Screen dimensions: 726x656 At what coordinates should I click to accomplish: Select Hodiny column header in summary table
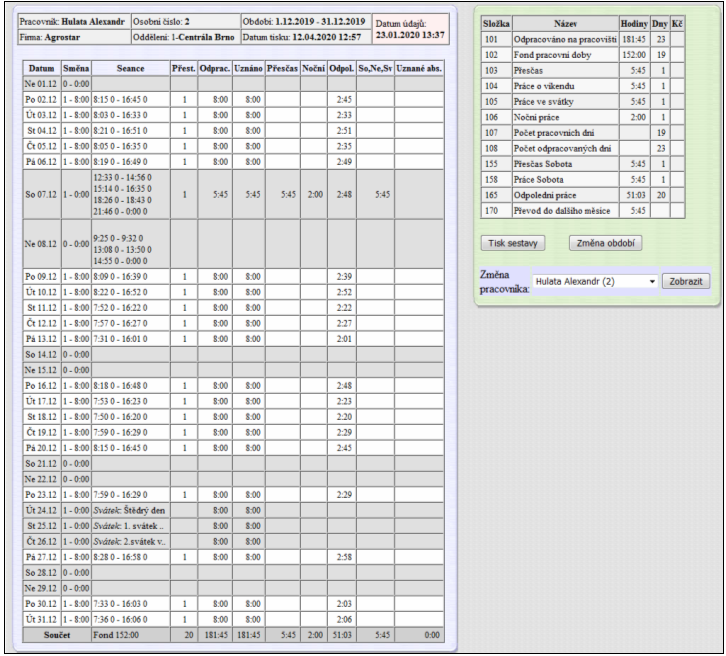click(x=634, y=24)
